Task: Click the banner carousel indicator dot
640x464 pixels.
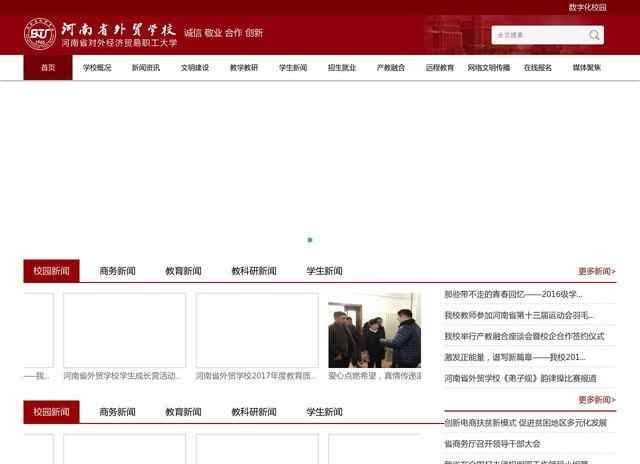Action: pos(310,240)
